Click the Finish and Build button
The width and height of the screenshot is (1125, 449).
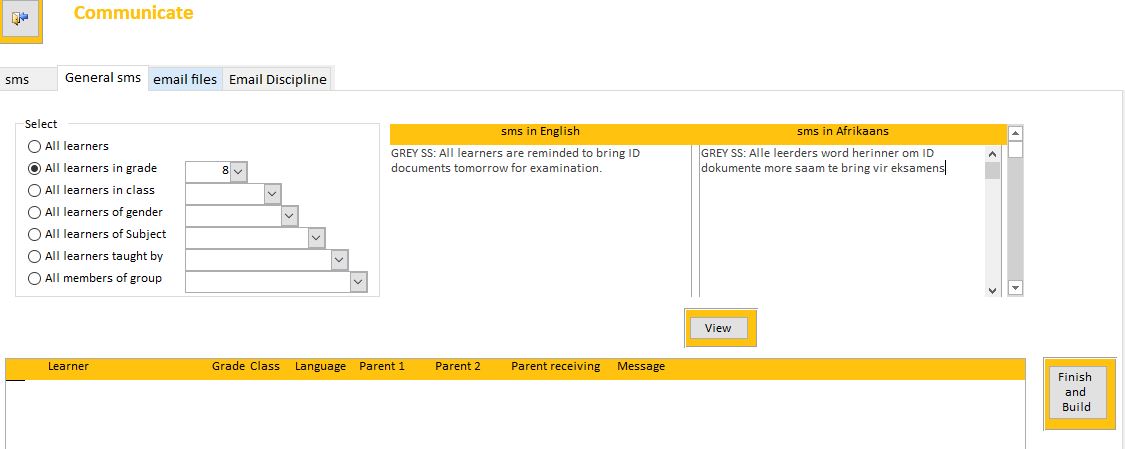click(1076, 392)
